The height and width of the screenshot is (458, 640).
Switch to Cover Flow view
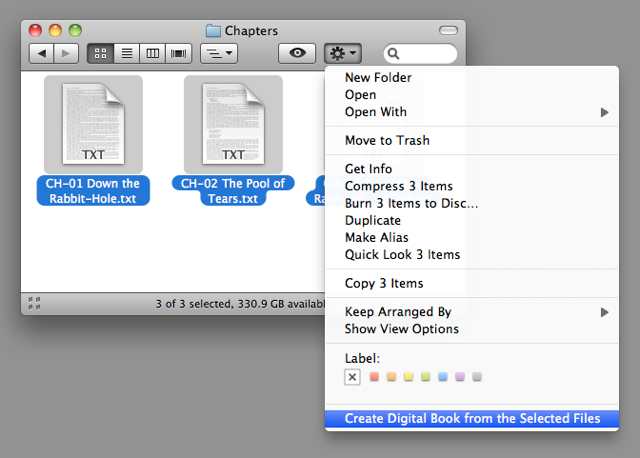pos(179,53)
